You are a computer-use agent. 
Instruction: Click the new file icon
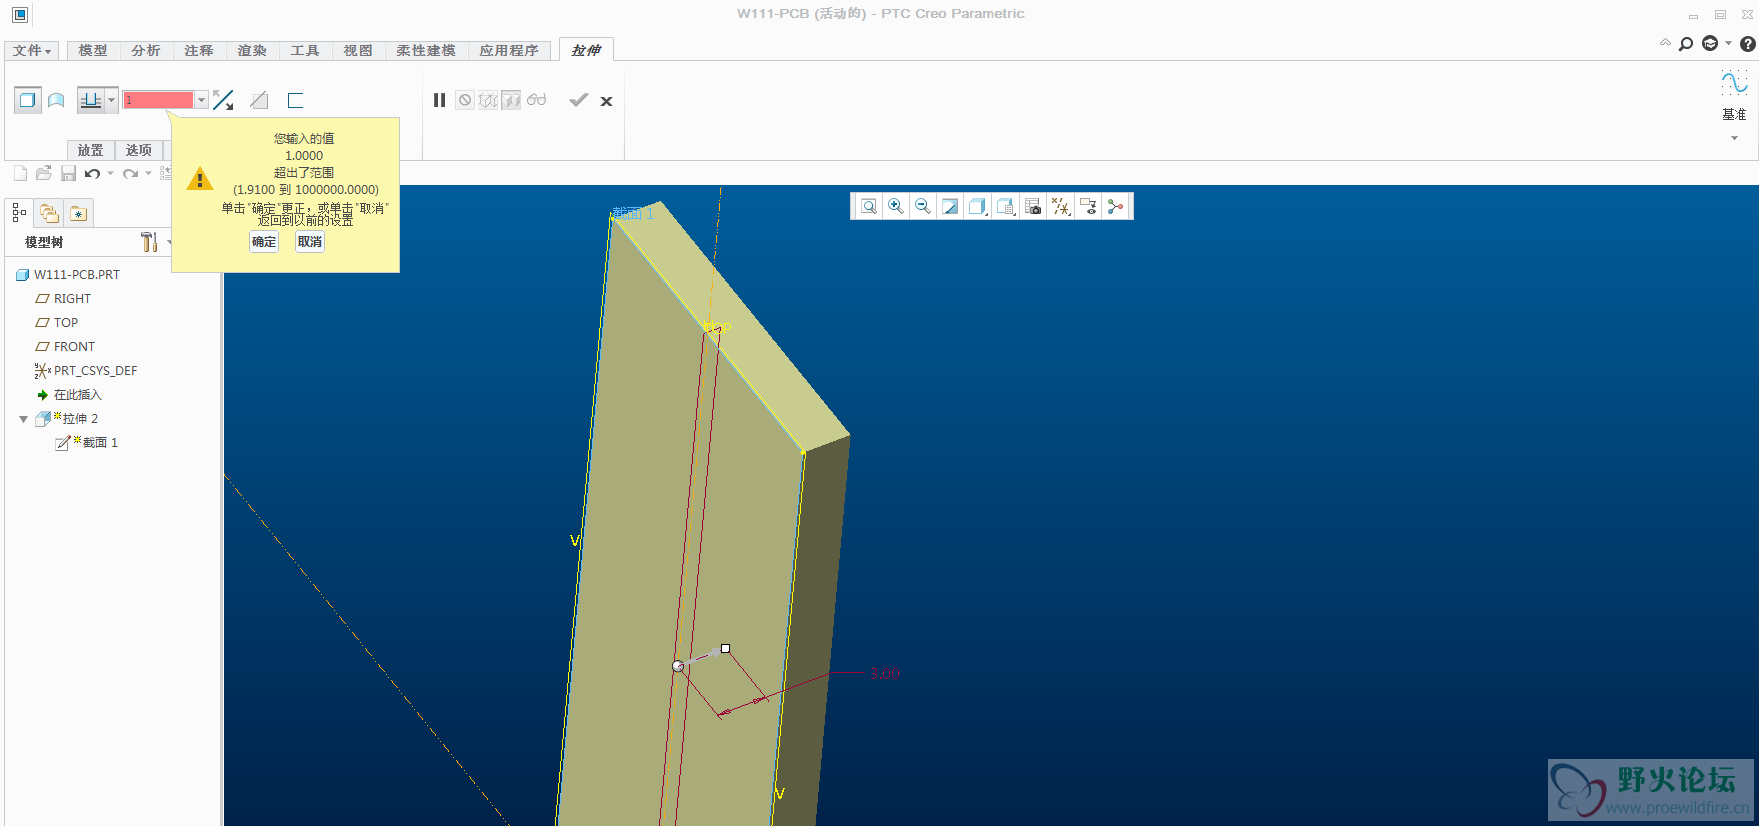(x=20, y=173)
